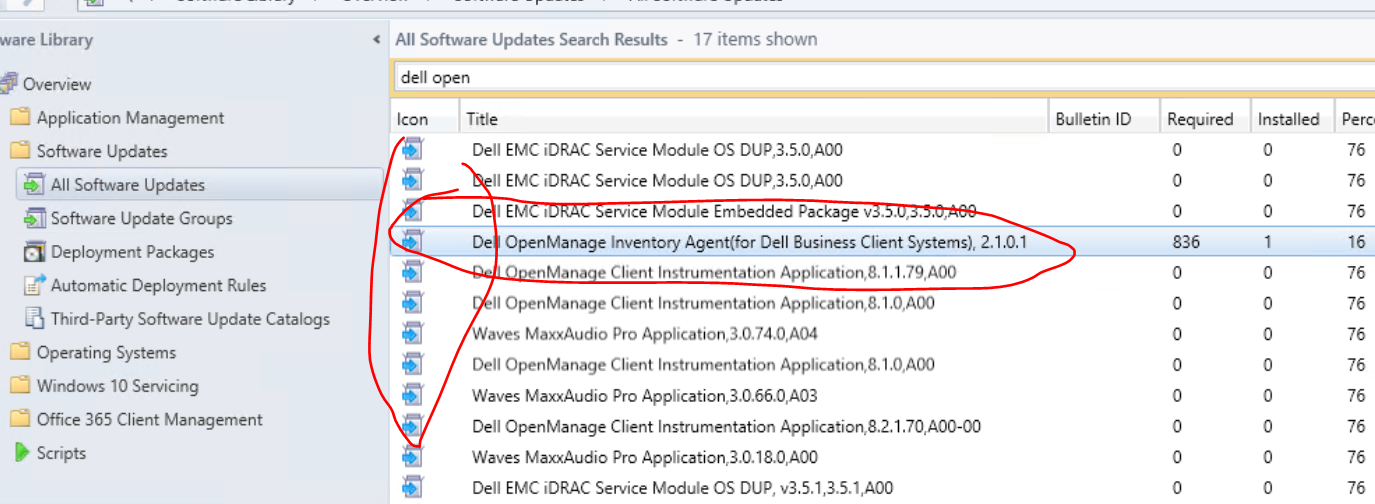Click update icon for OpenManage Instrumentation 8.2.1.70 row
The image size is (1375, 504).
pyautogui.click(x=413, y=426)
